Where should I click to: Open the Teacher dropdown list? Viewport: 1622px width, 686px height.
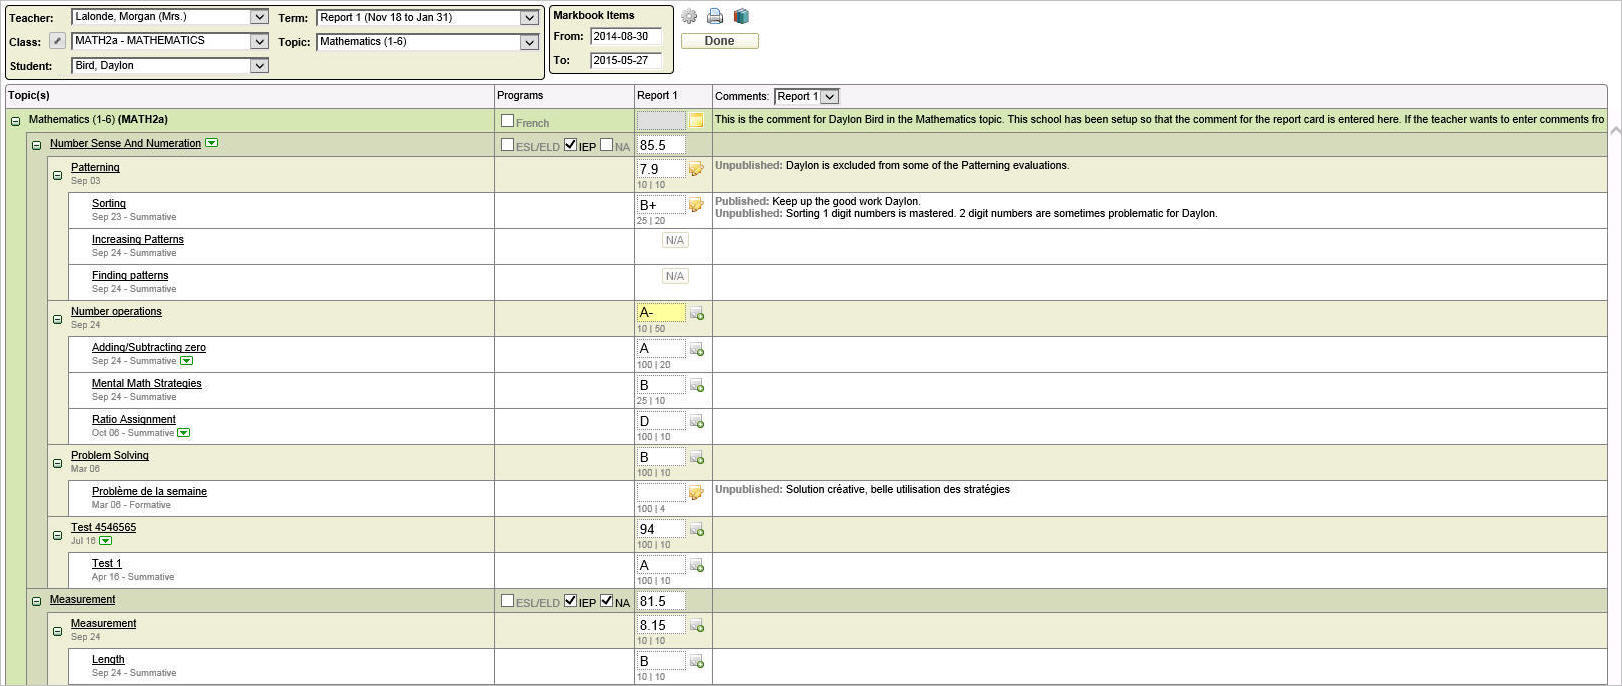tap(259, 17)
